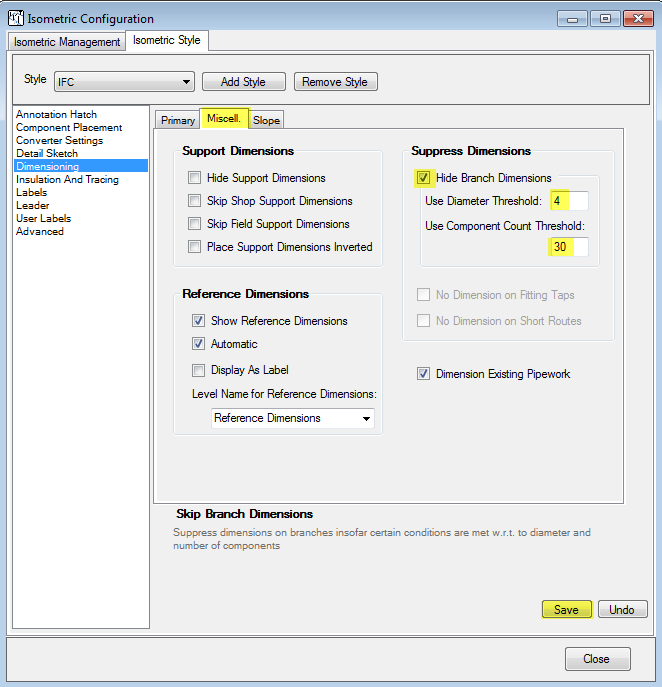Switch to the Isometric Management tab
Image resolution: width=662 pixels, height=687 pixels.
tap(67, 42)
